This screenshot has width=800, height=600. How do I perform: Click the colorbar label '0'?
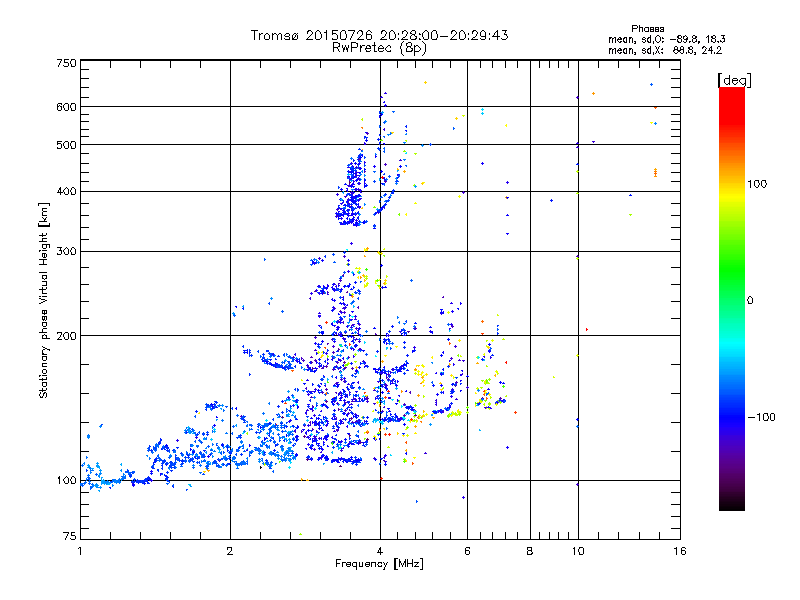pyautogui.click(x=750, y=300)
